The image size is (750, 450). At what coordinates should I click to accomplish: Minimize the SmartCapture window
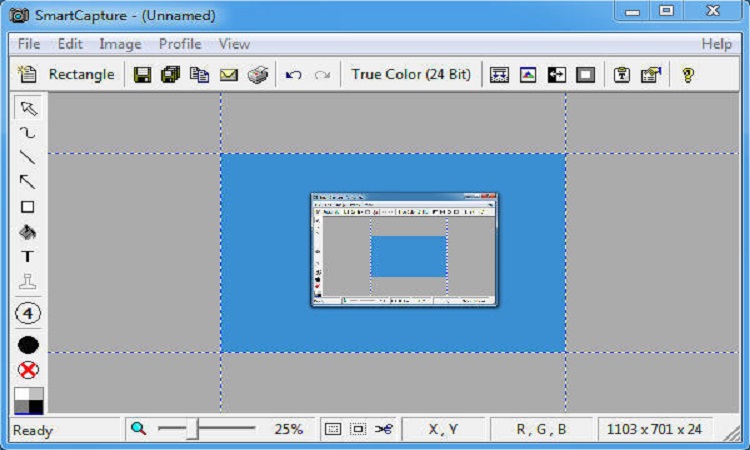click(632, 11)
